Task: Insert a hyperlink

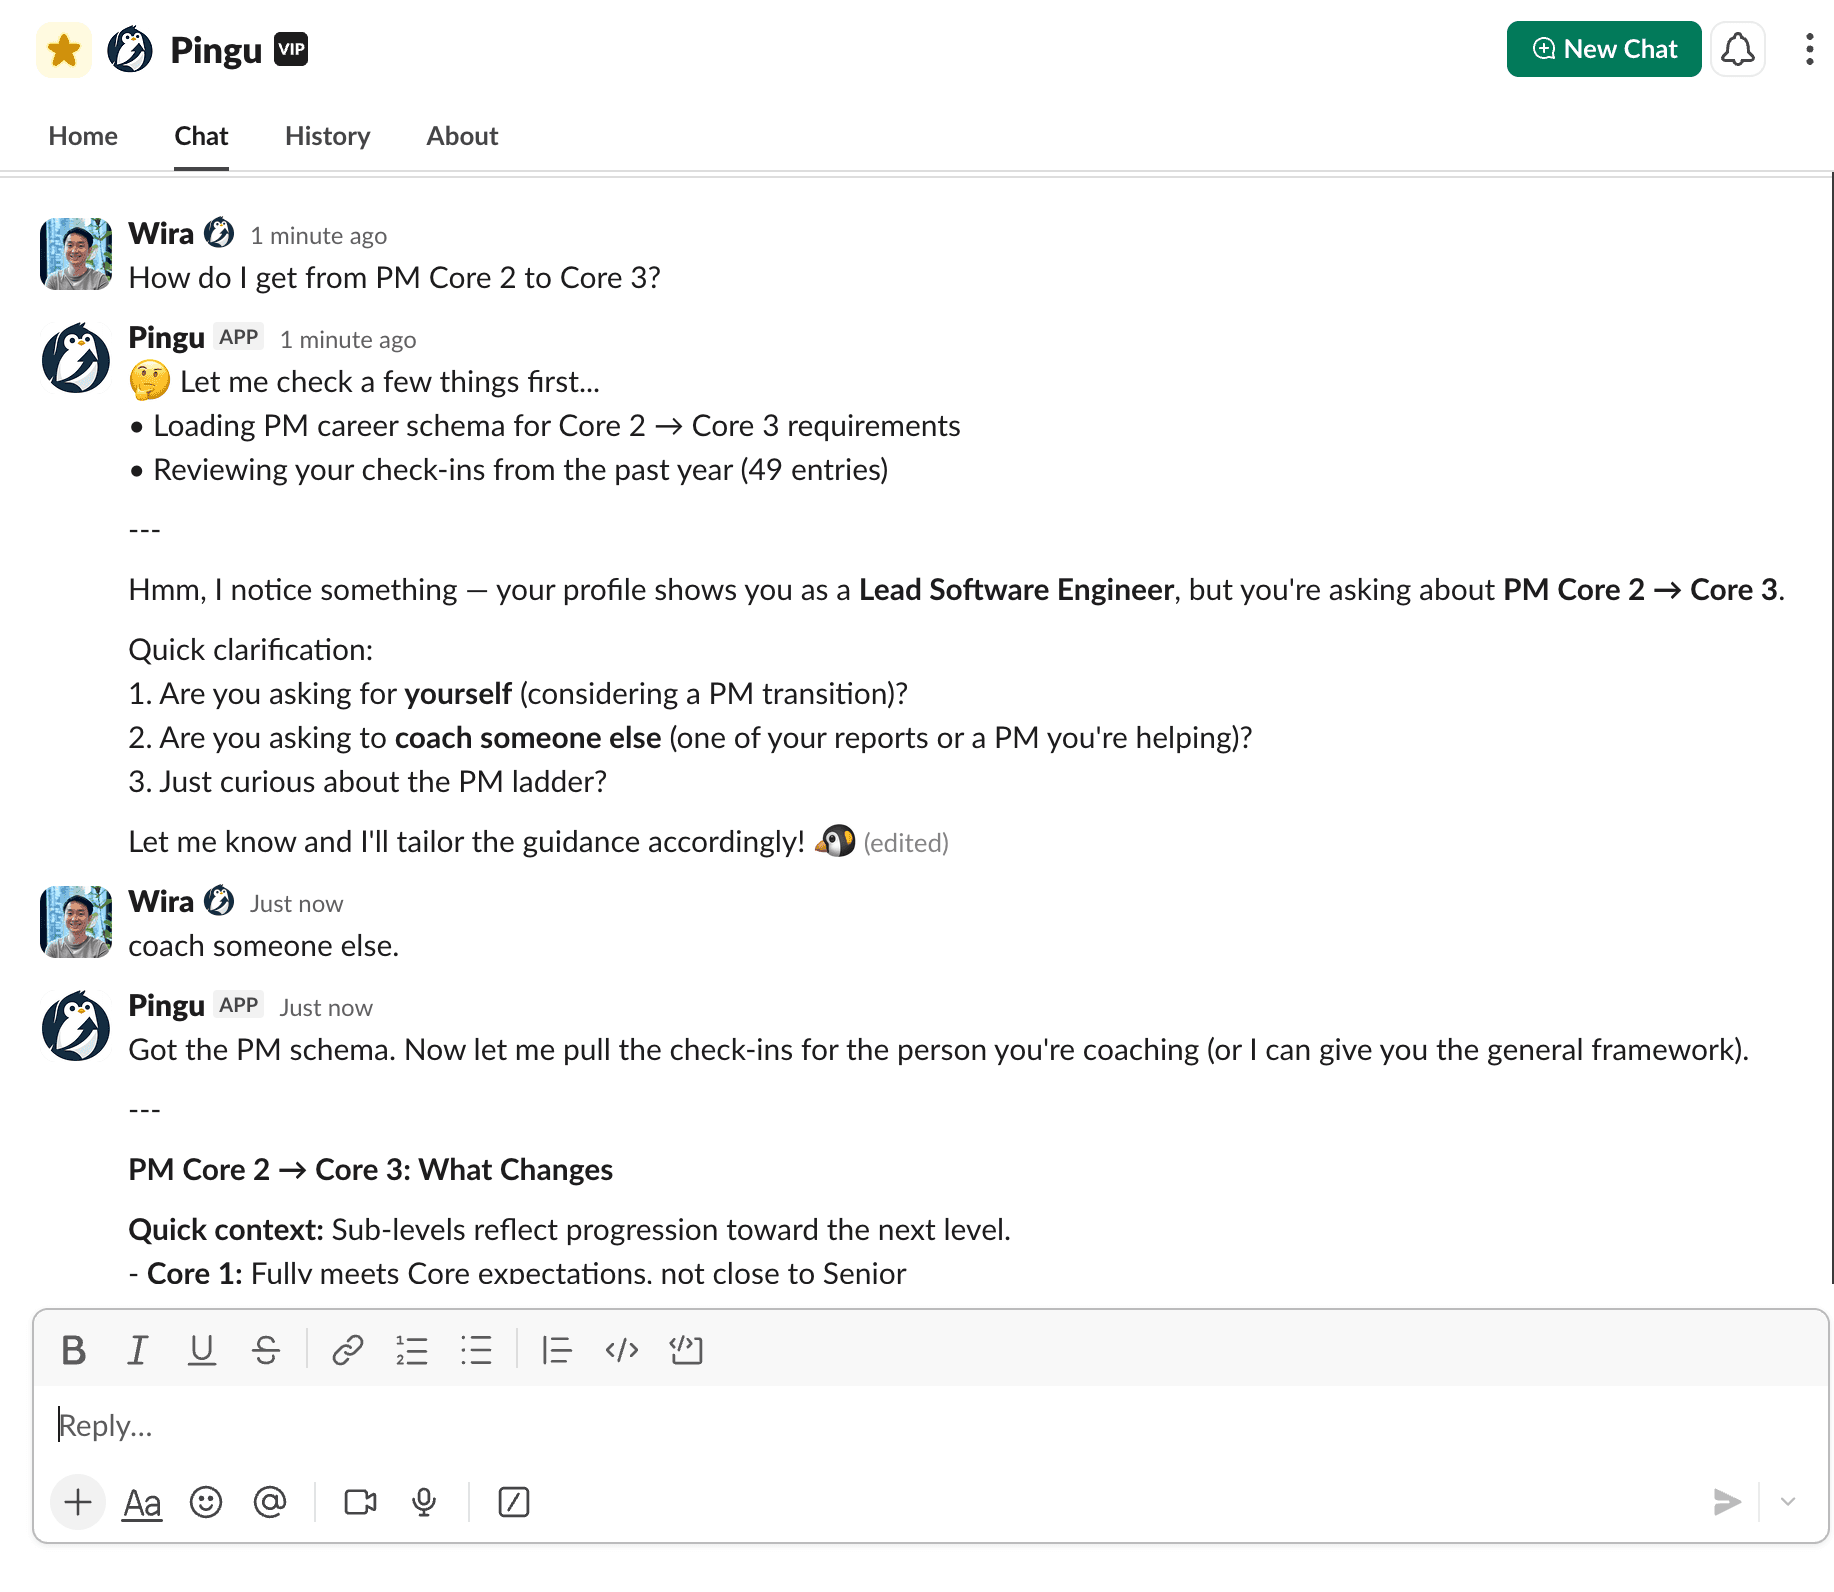Action: pyautogui.click(x=347, y=1350)
